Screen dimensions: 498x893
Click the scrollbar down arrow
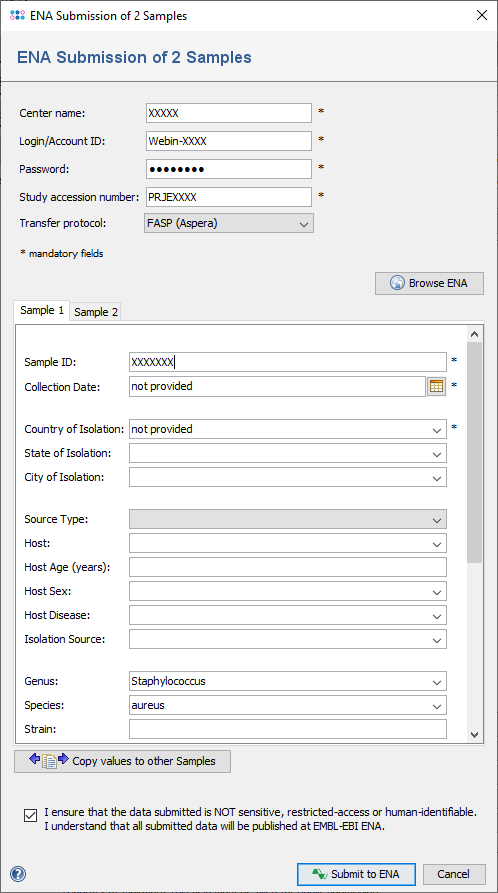click(x=475, y=735)
